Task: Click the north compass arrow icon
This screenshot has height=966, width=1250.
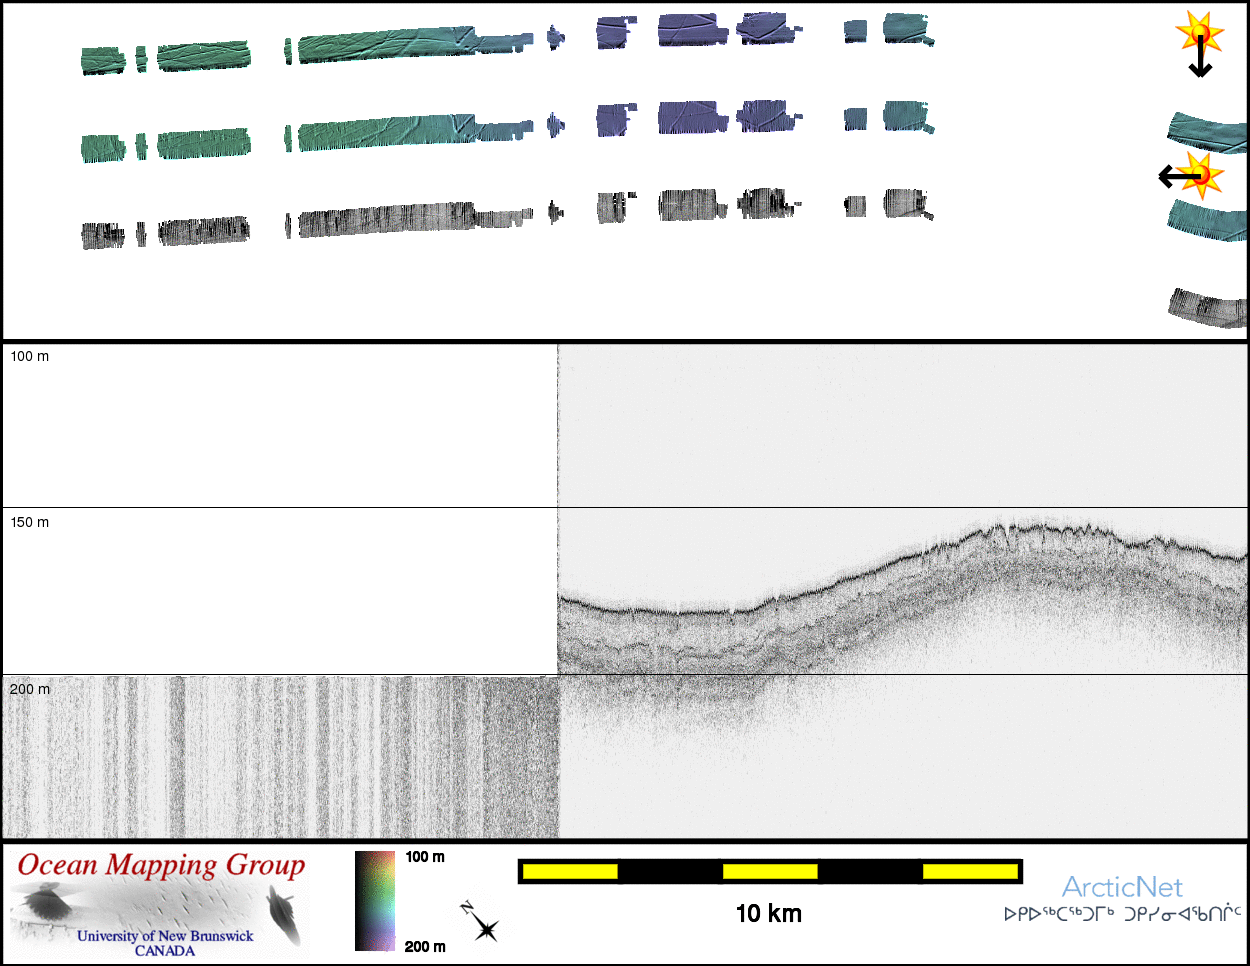Action: point(479,921)
